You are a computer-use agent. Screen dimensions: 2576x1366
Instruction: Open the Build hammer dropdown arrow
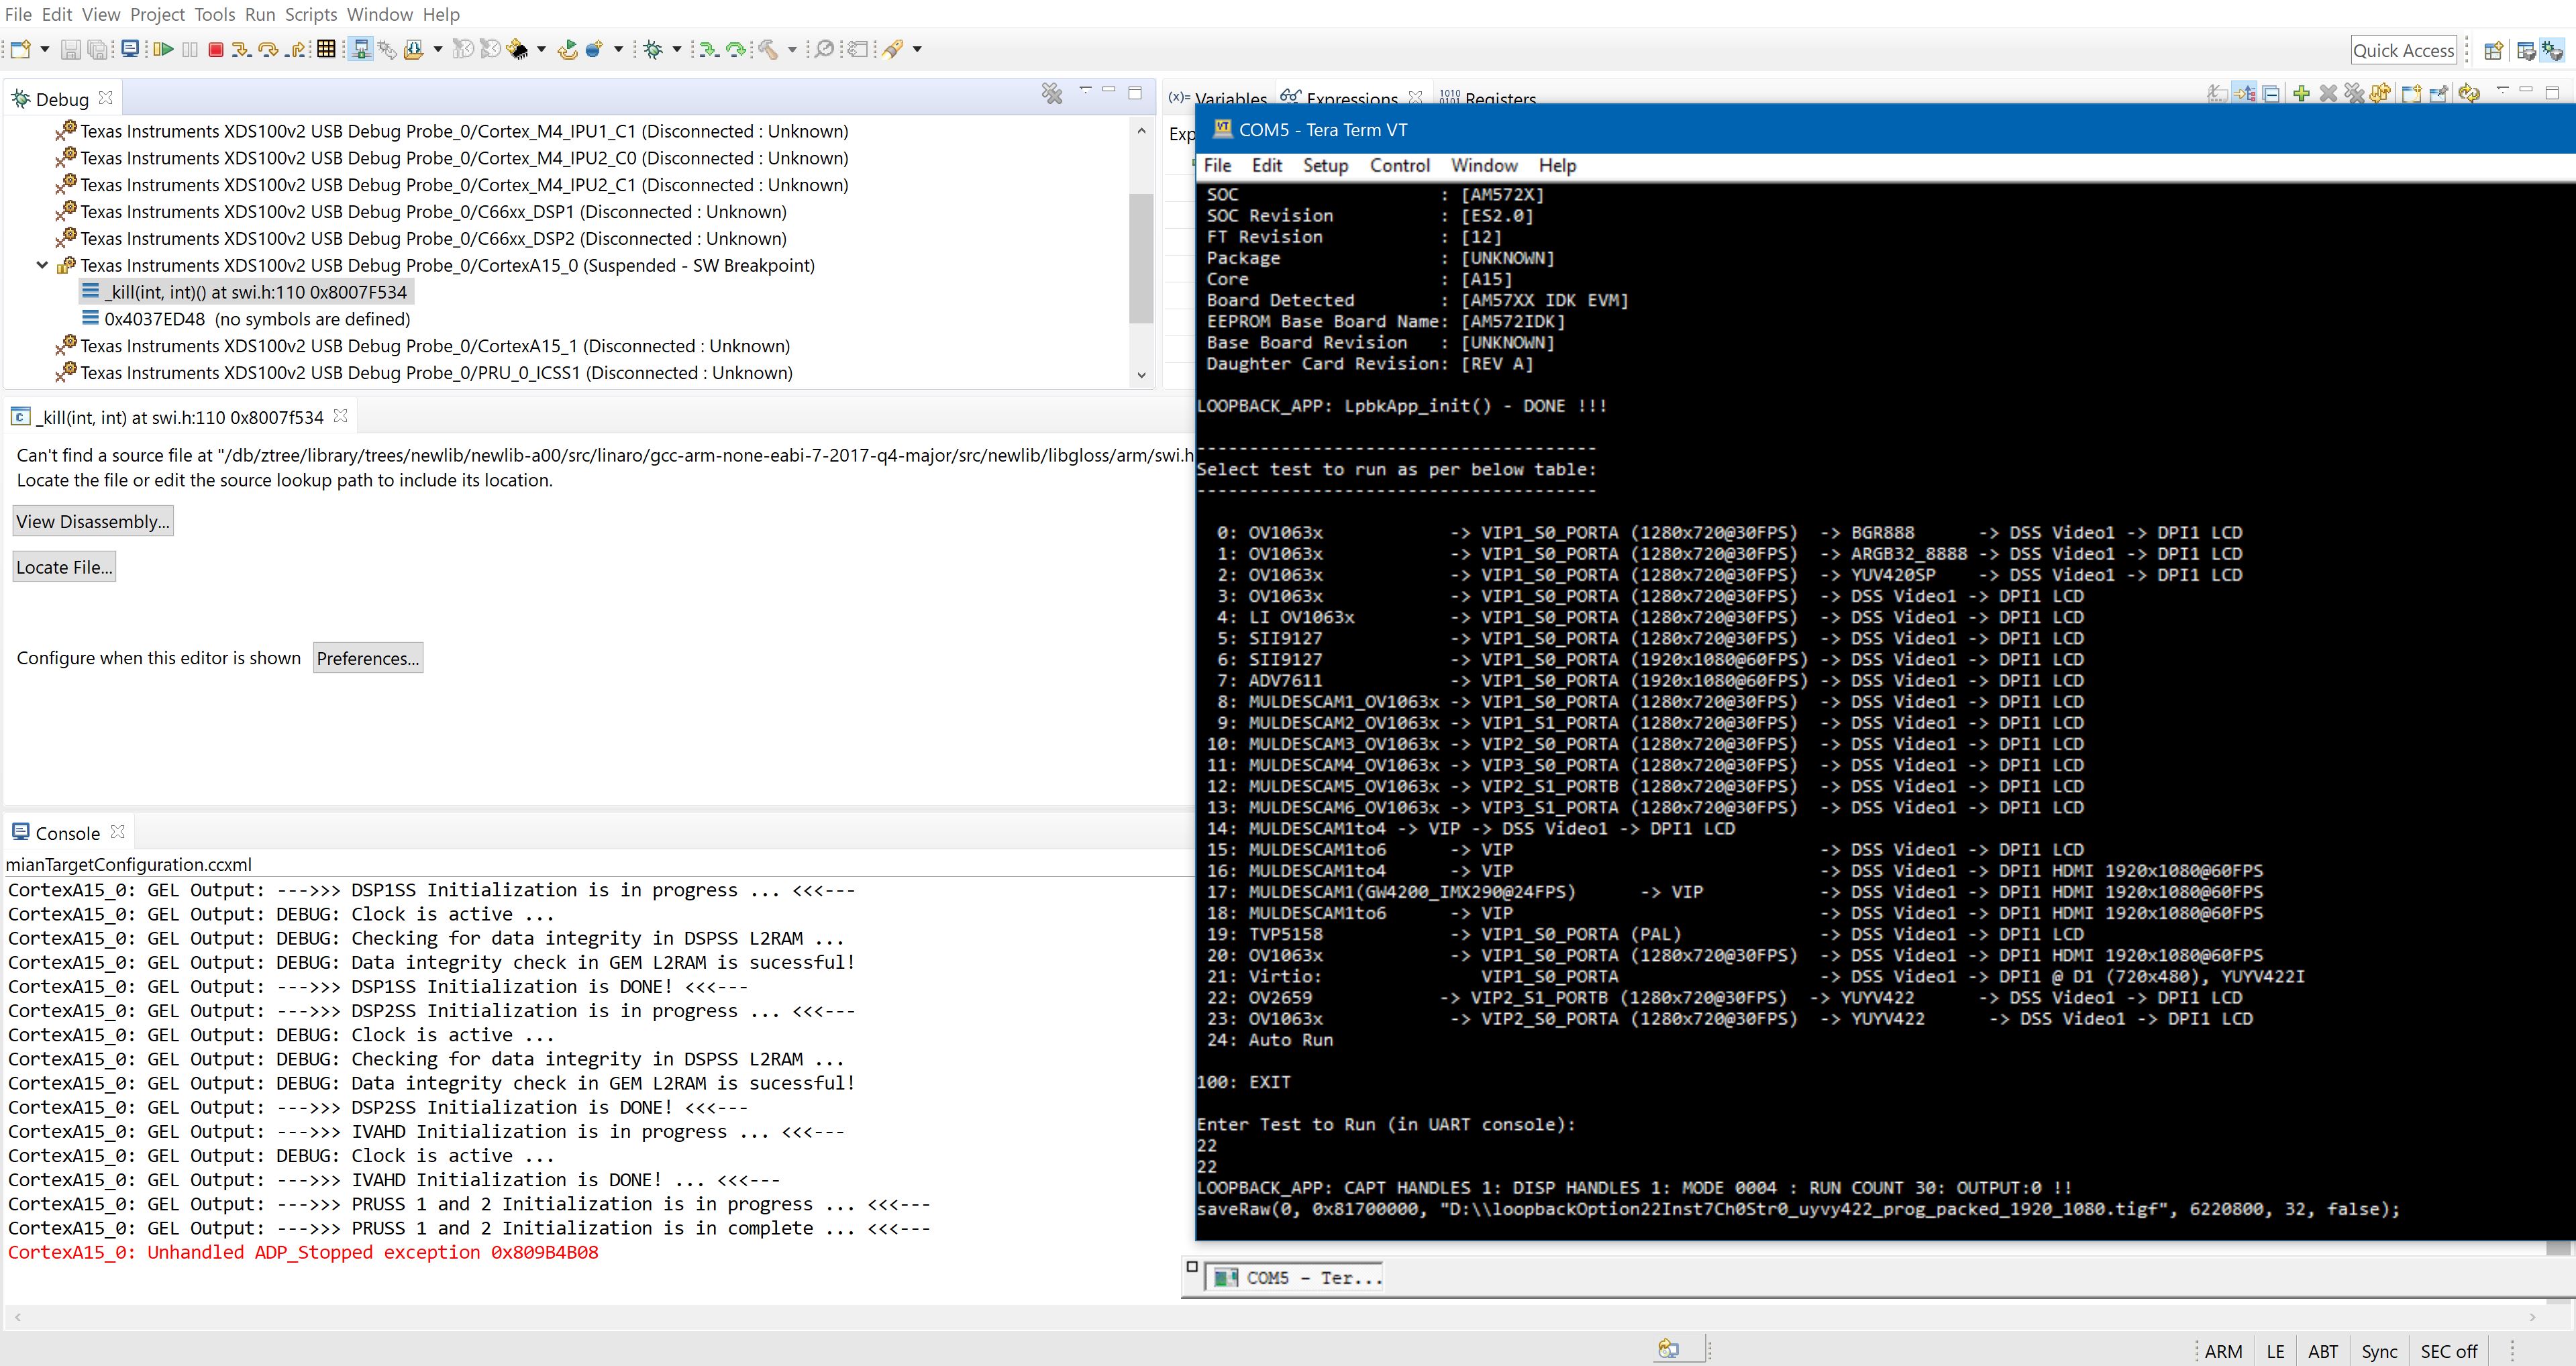point(793,49)
